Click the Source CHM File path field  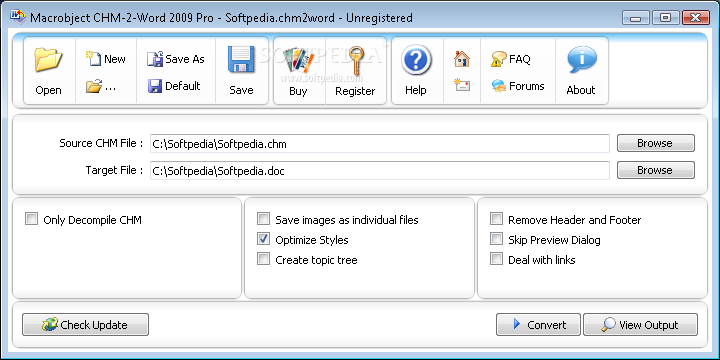tap(380, 144)
